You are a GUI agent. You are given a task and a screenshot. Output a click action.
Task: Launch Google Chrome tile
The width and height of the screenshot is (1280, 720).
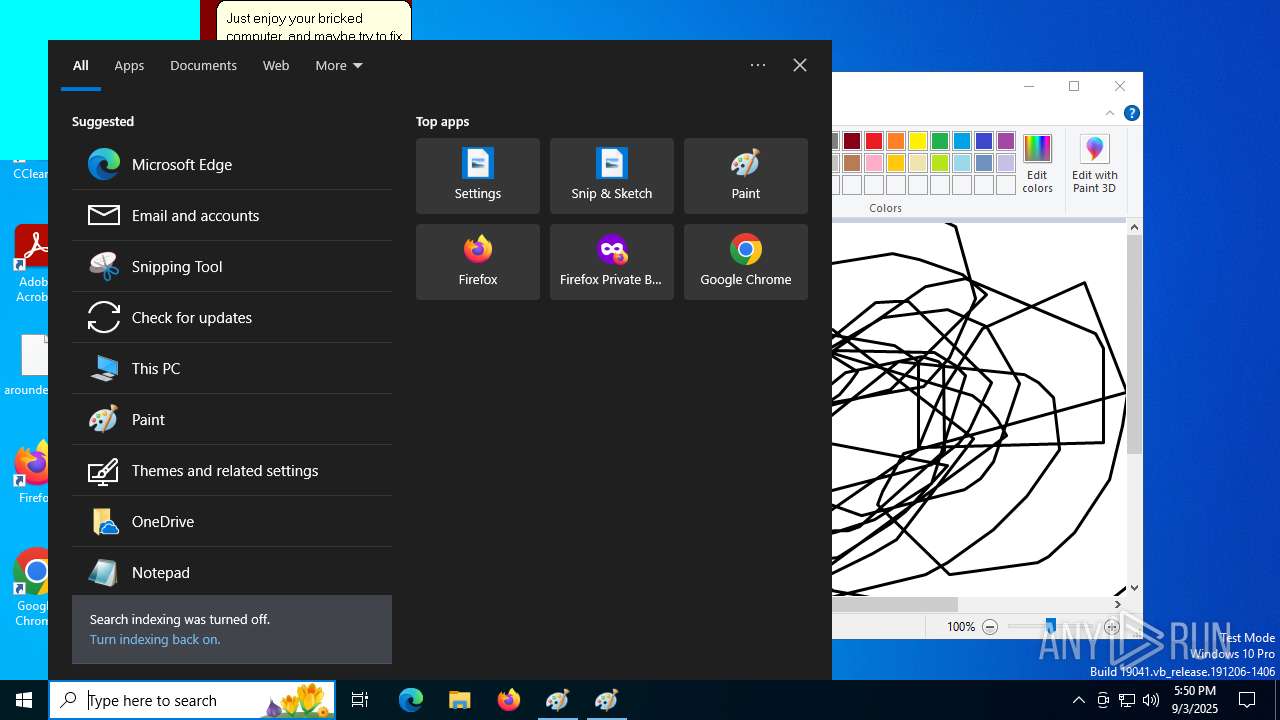[746, 262]
